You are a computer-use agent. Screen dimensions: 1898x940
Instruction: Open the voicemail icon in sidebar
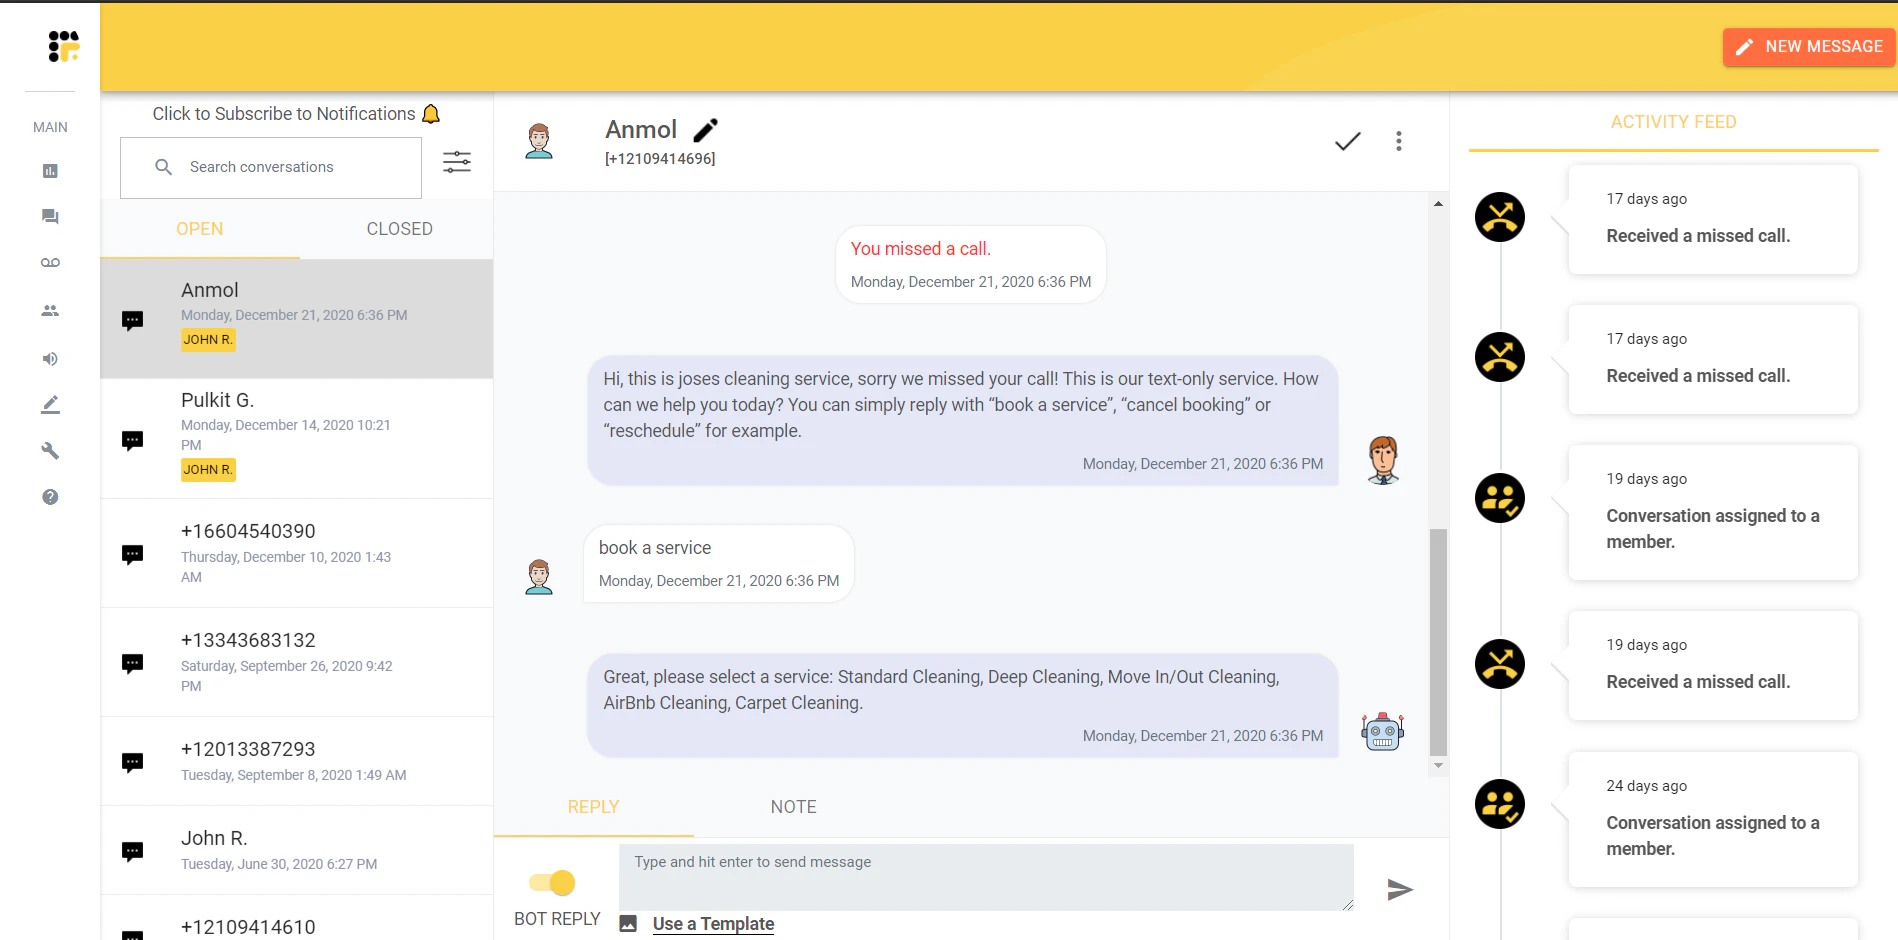coord(50,262)
